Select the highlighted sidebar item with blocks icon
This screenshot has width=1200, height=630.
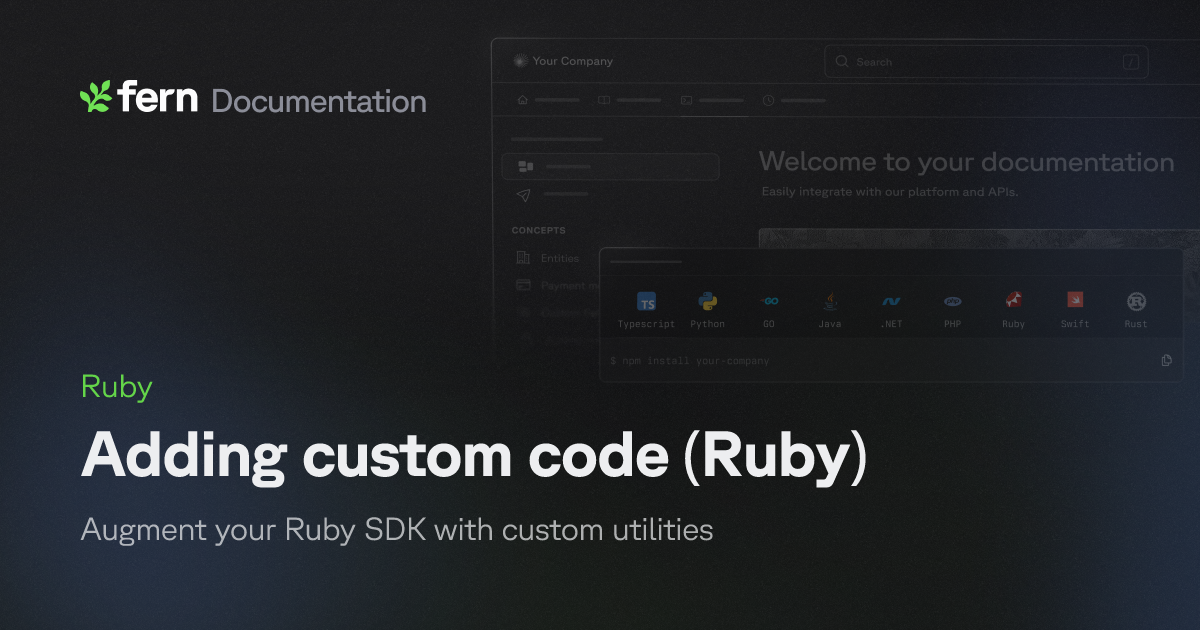point(611,166)
